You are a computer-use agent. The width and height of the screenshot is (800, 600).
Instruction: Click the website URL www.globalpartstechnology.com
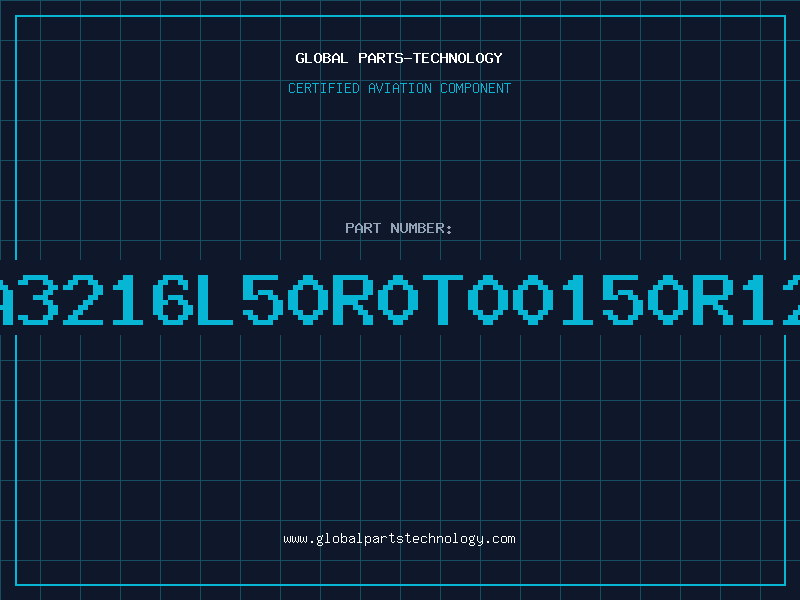[x=399, y=539]
